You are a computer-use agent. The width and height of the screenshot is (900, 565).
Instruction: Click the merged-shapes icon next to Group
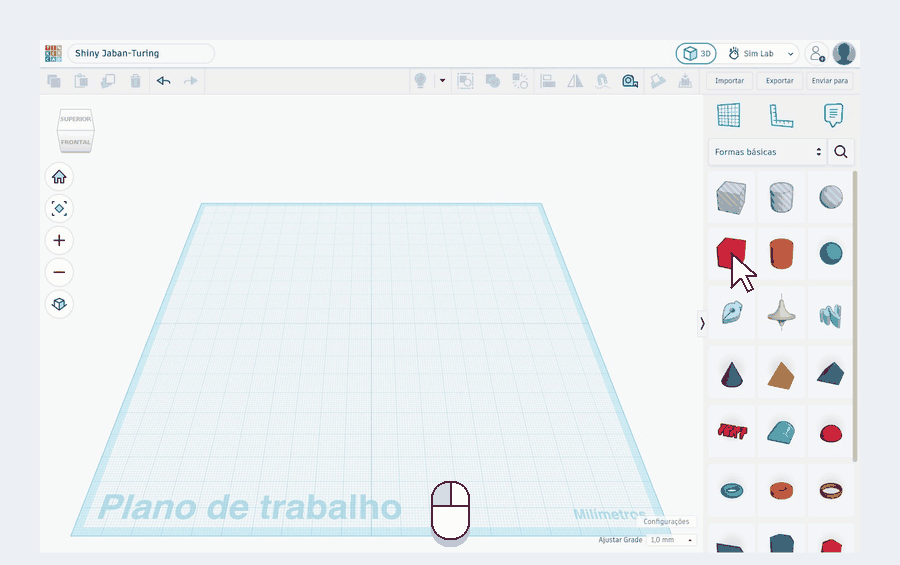[x=492, y=81]
